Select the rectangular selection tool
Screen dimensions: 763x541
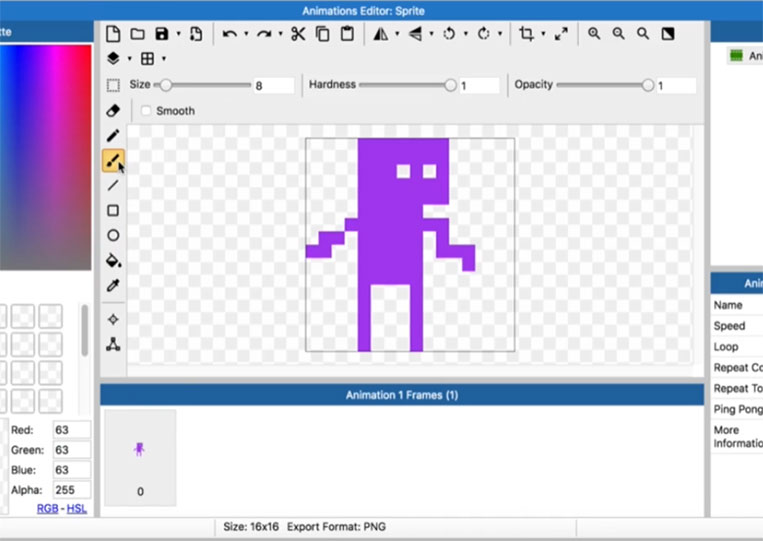coord(113,86)
